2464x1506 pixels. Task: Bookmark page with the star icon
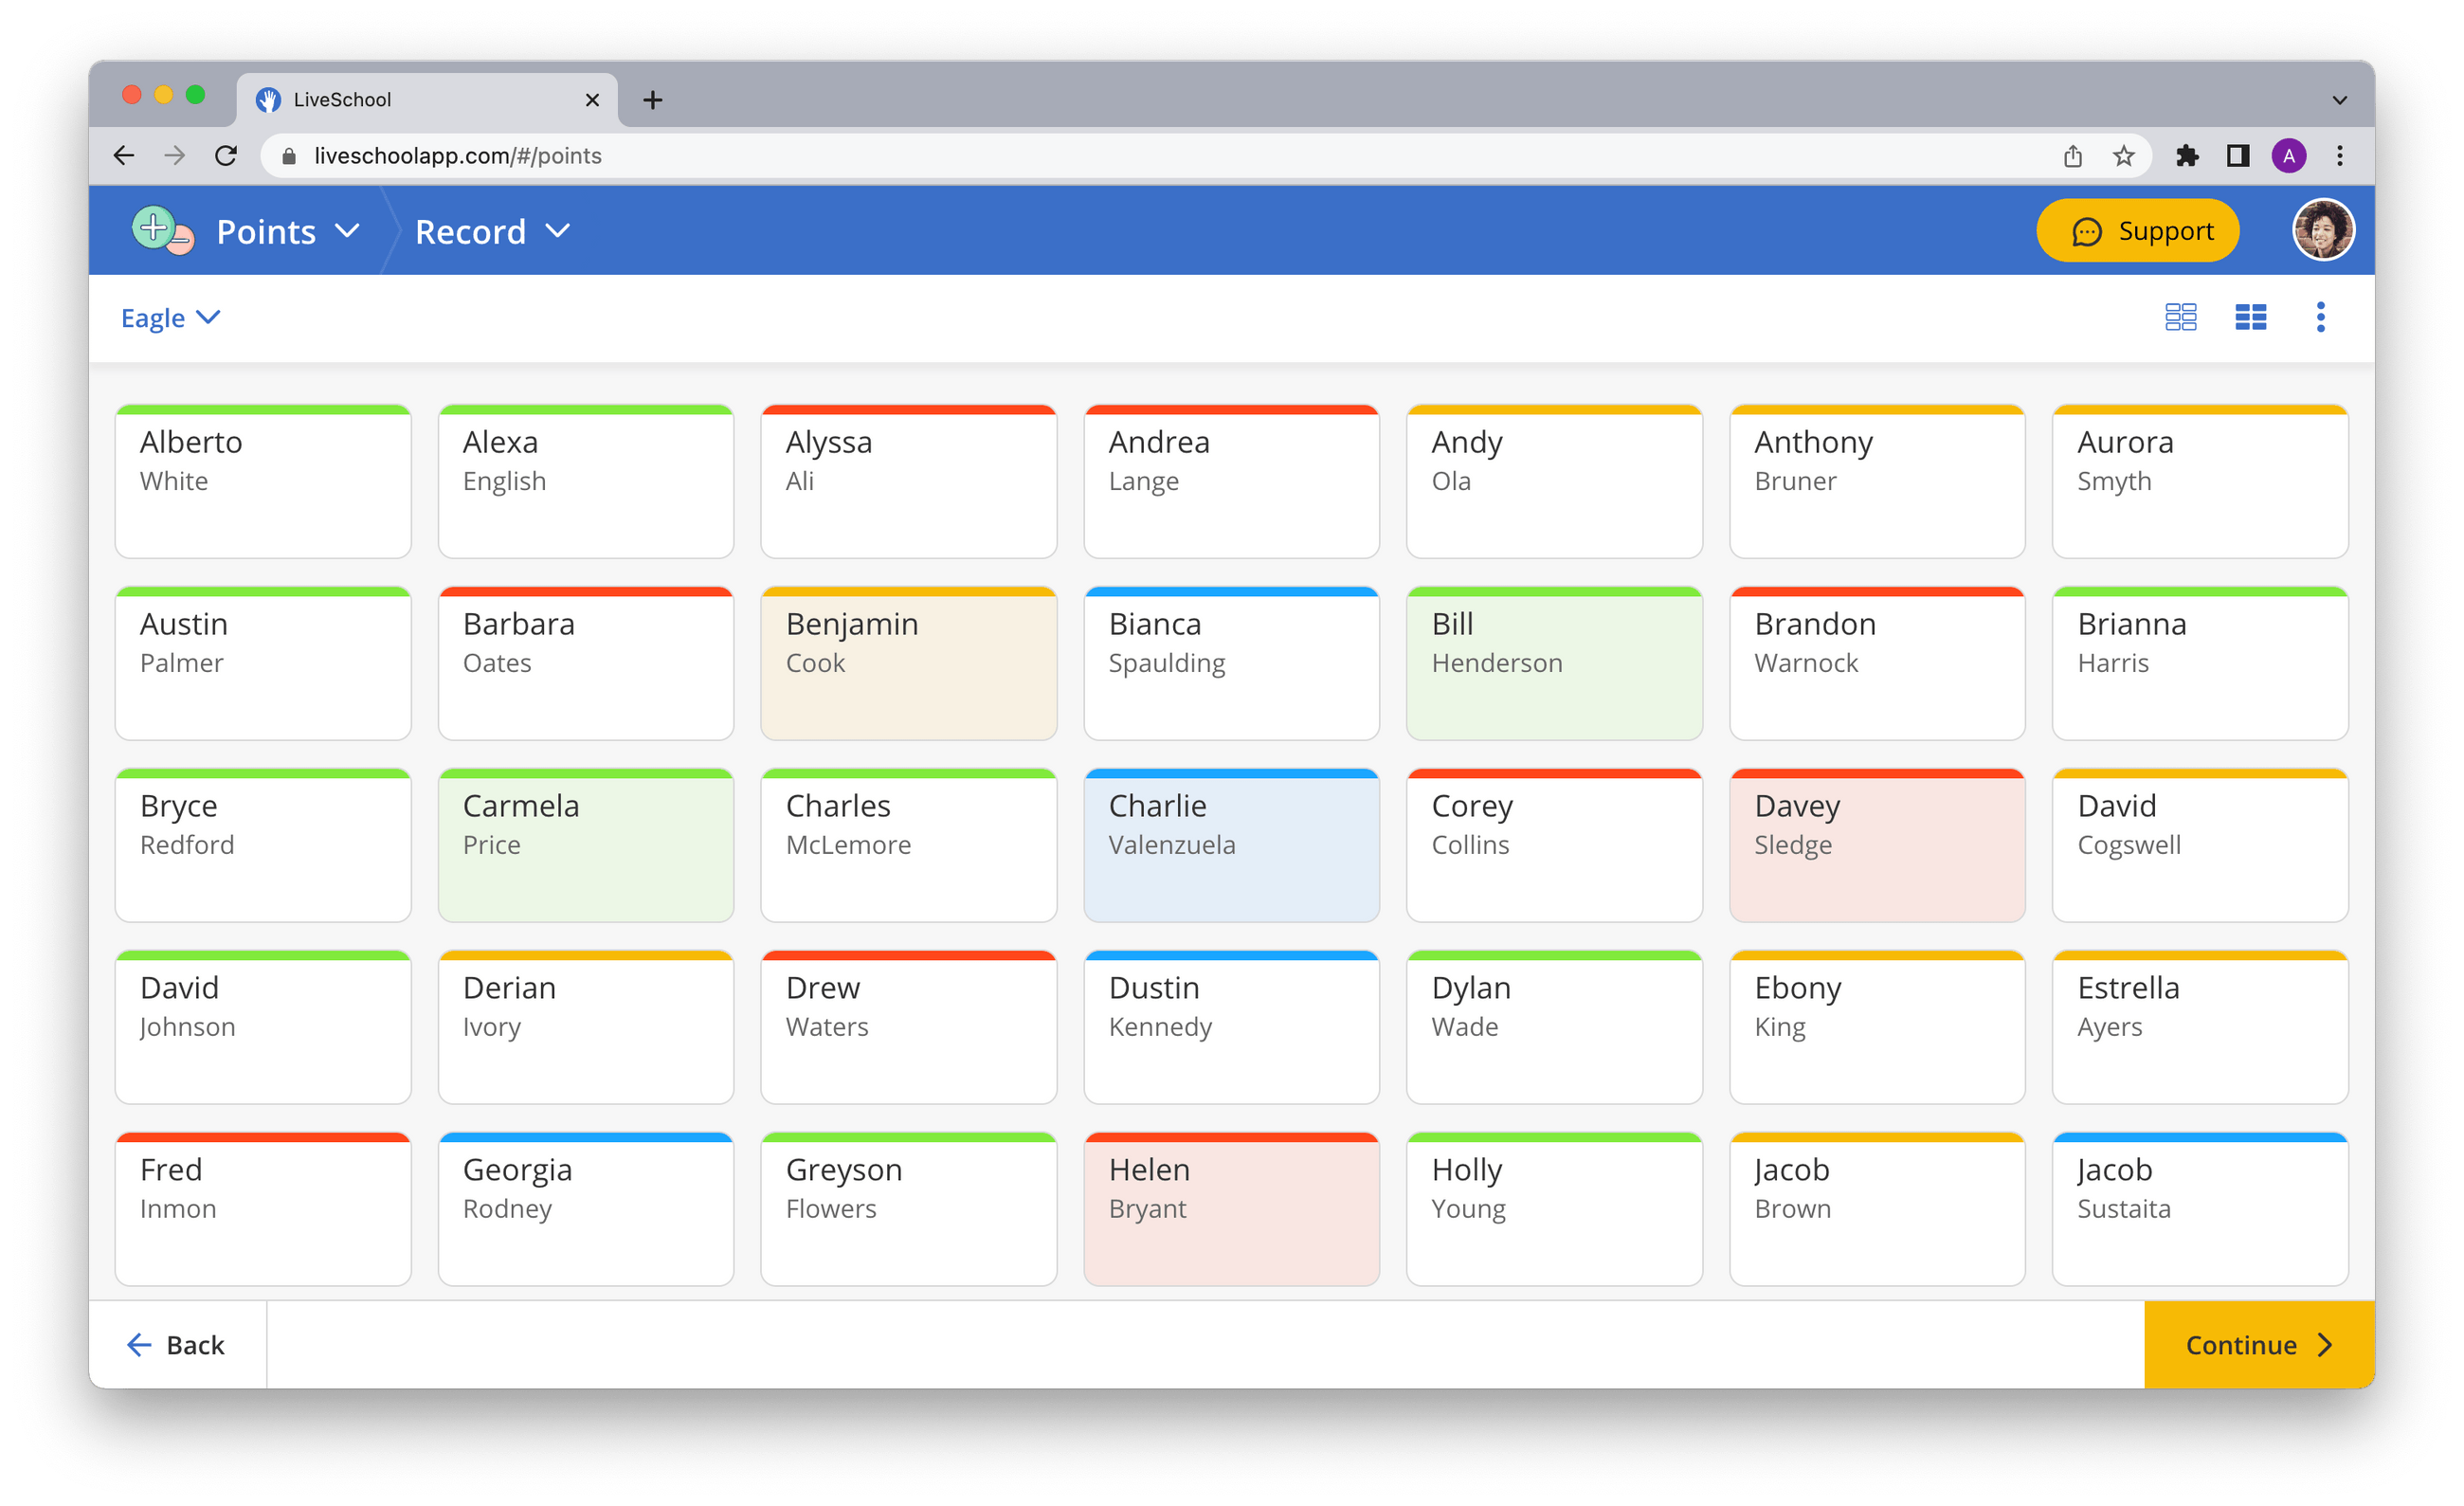pyautogui.click(x=2123, y=156)
